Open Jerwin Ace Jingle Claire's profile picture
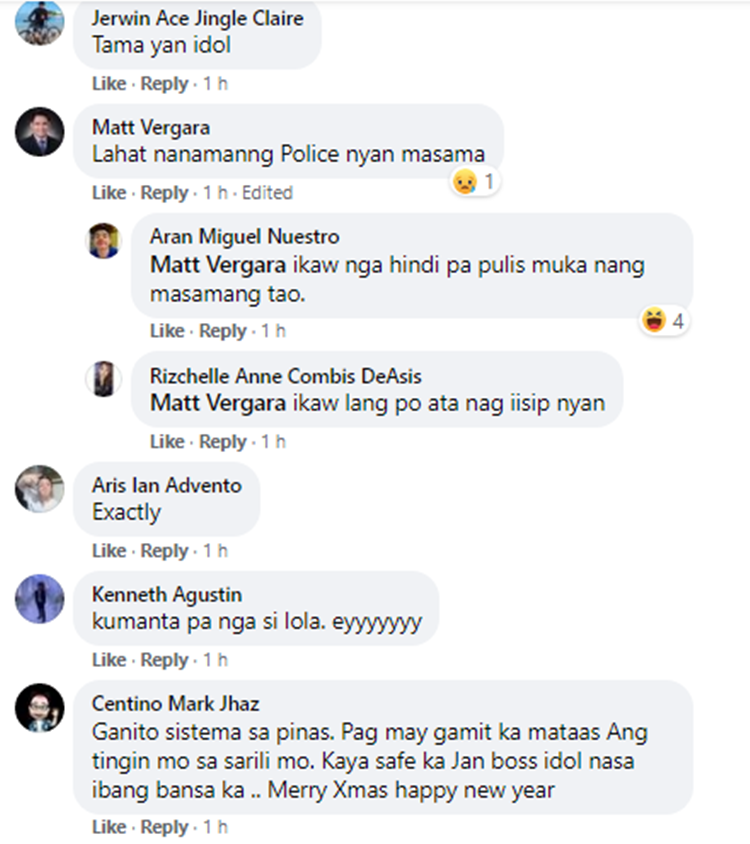The image size is (750, 844). [39, 22]
